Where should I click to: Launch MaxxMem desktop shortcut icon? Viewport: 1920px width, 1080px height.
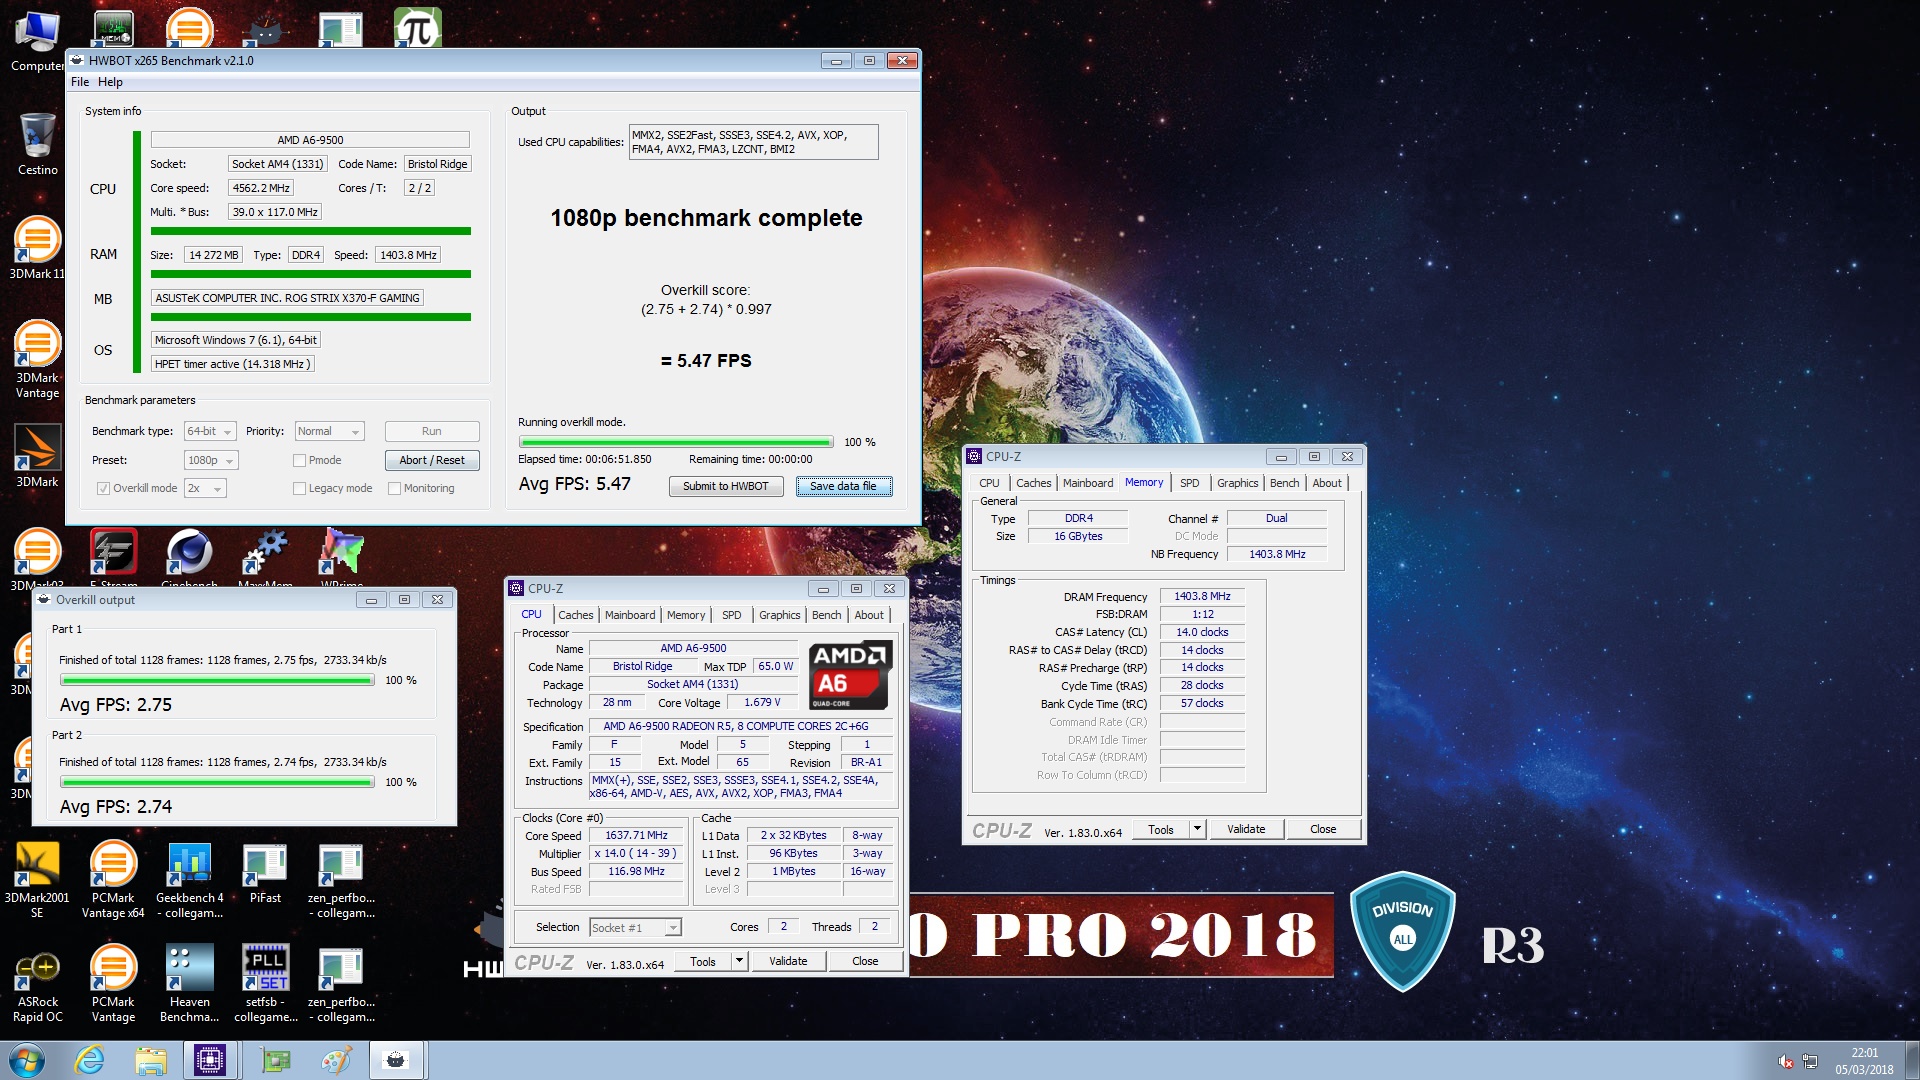(x=265, y=556)
